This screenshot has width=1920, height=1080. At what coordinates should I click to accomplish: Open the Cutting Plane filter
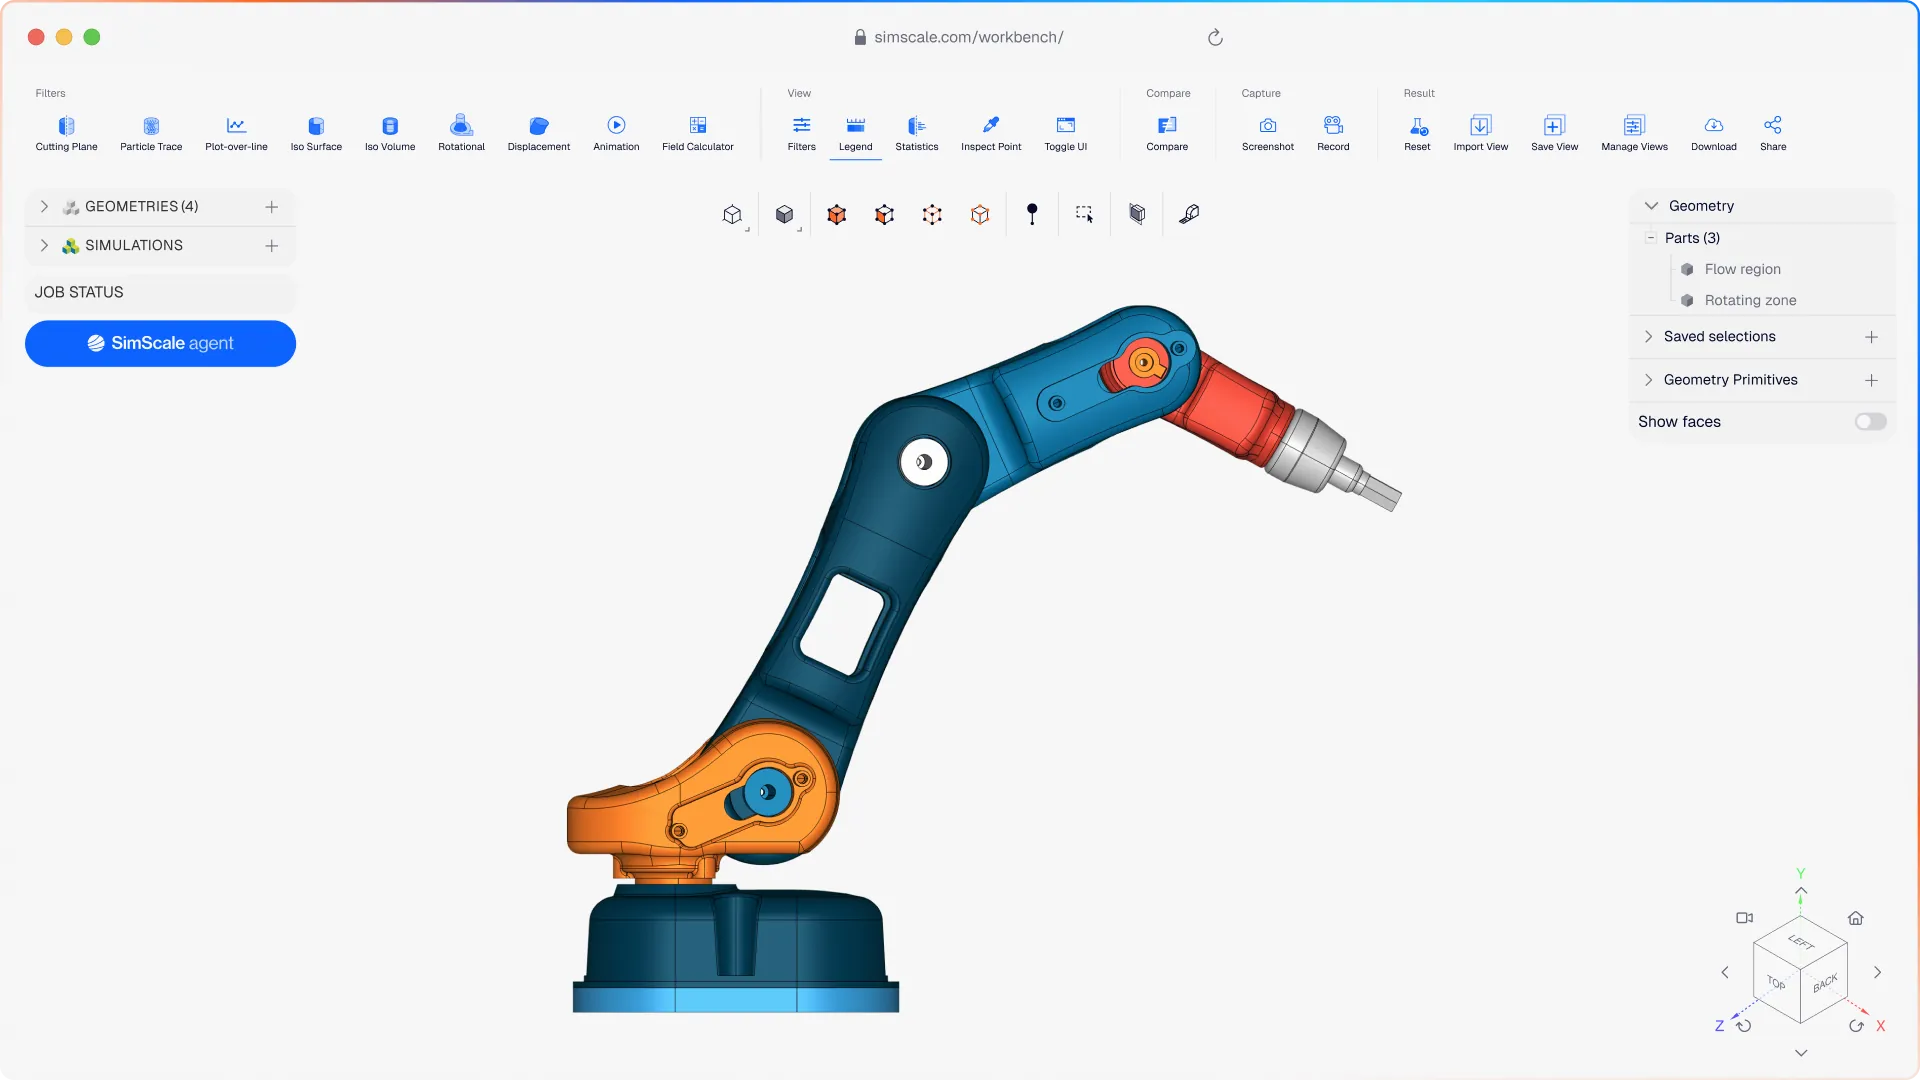(66, 133)
